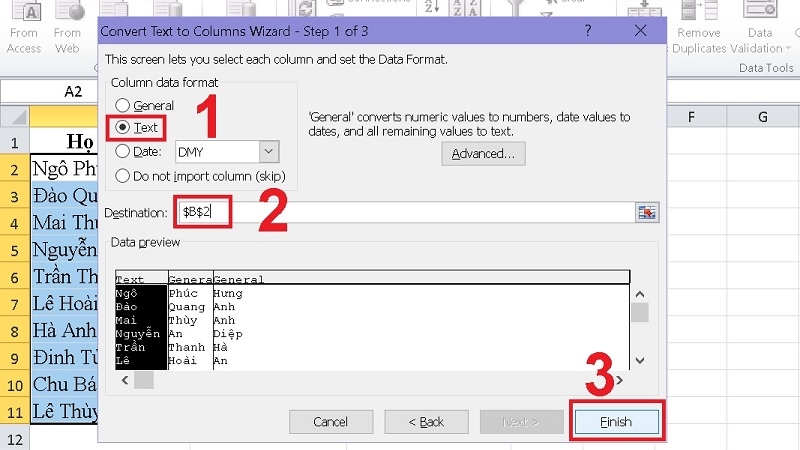Select column F header in the worksheet

pyautogui.click(x=691, y=117)
